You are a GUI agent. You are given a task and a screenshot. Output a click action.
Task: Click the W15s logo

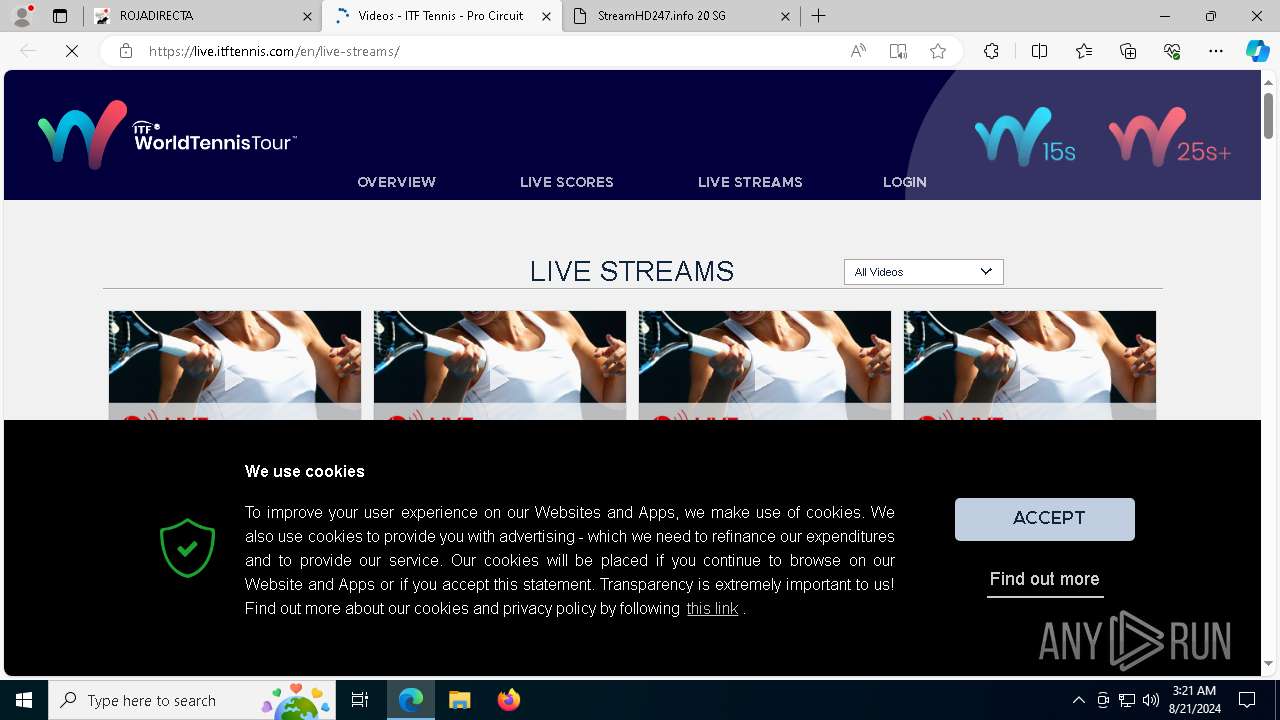tap(1025, 137)
